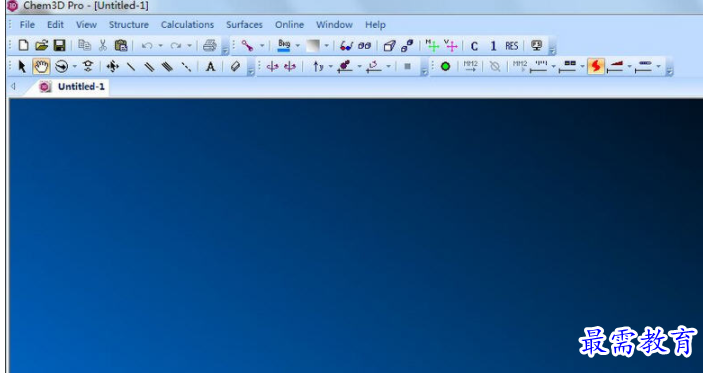
Task: Open the File menu
Action: (27, 25)
